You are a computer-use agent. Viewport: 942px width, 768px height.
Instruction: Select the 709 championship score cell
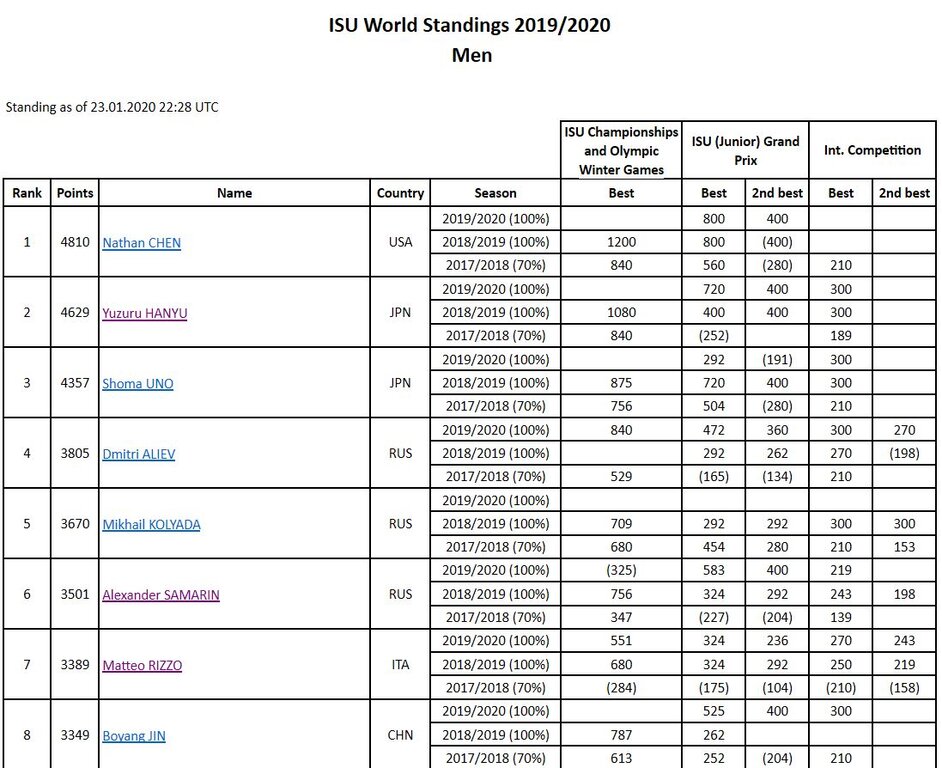[x=621, y=523]
